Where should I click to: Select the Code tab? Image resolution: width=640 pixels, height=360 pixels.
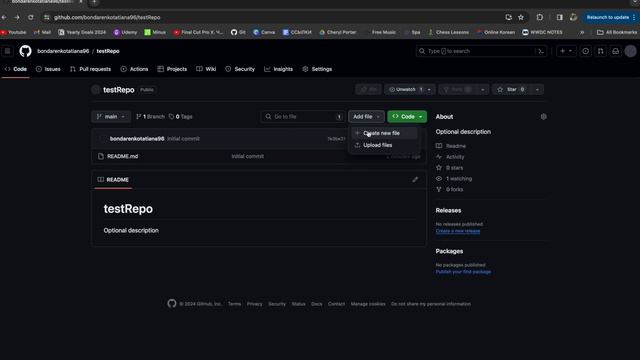click(16, 69)
